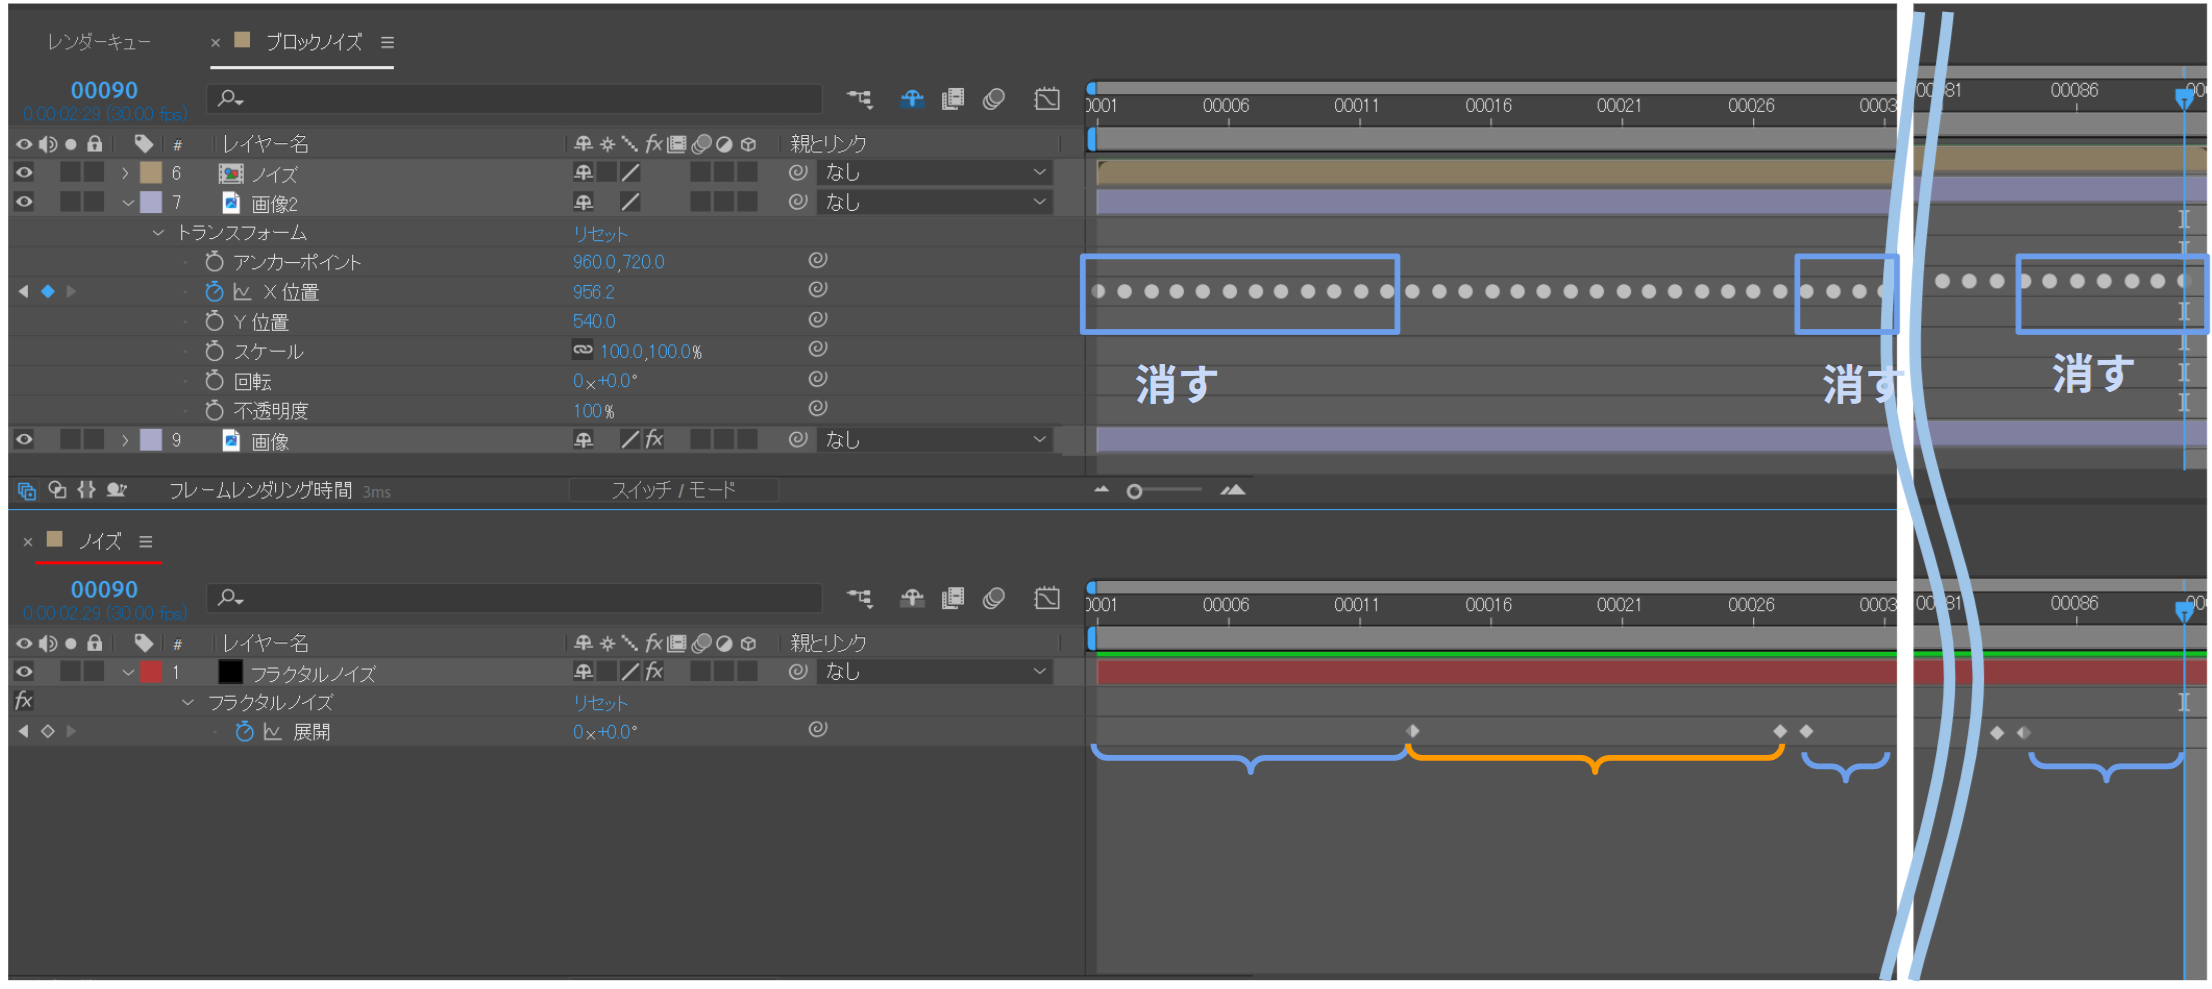Image resolution: width=2212 pixels, height=989 pixels.
Task: Toggle motion blur icon in top timeline
Action: [994, 98]
